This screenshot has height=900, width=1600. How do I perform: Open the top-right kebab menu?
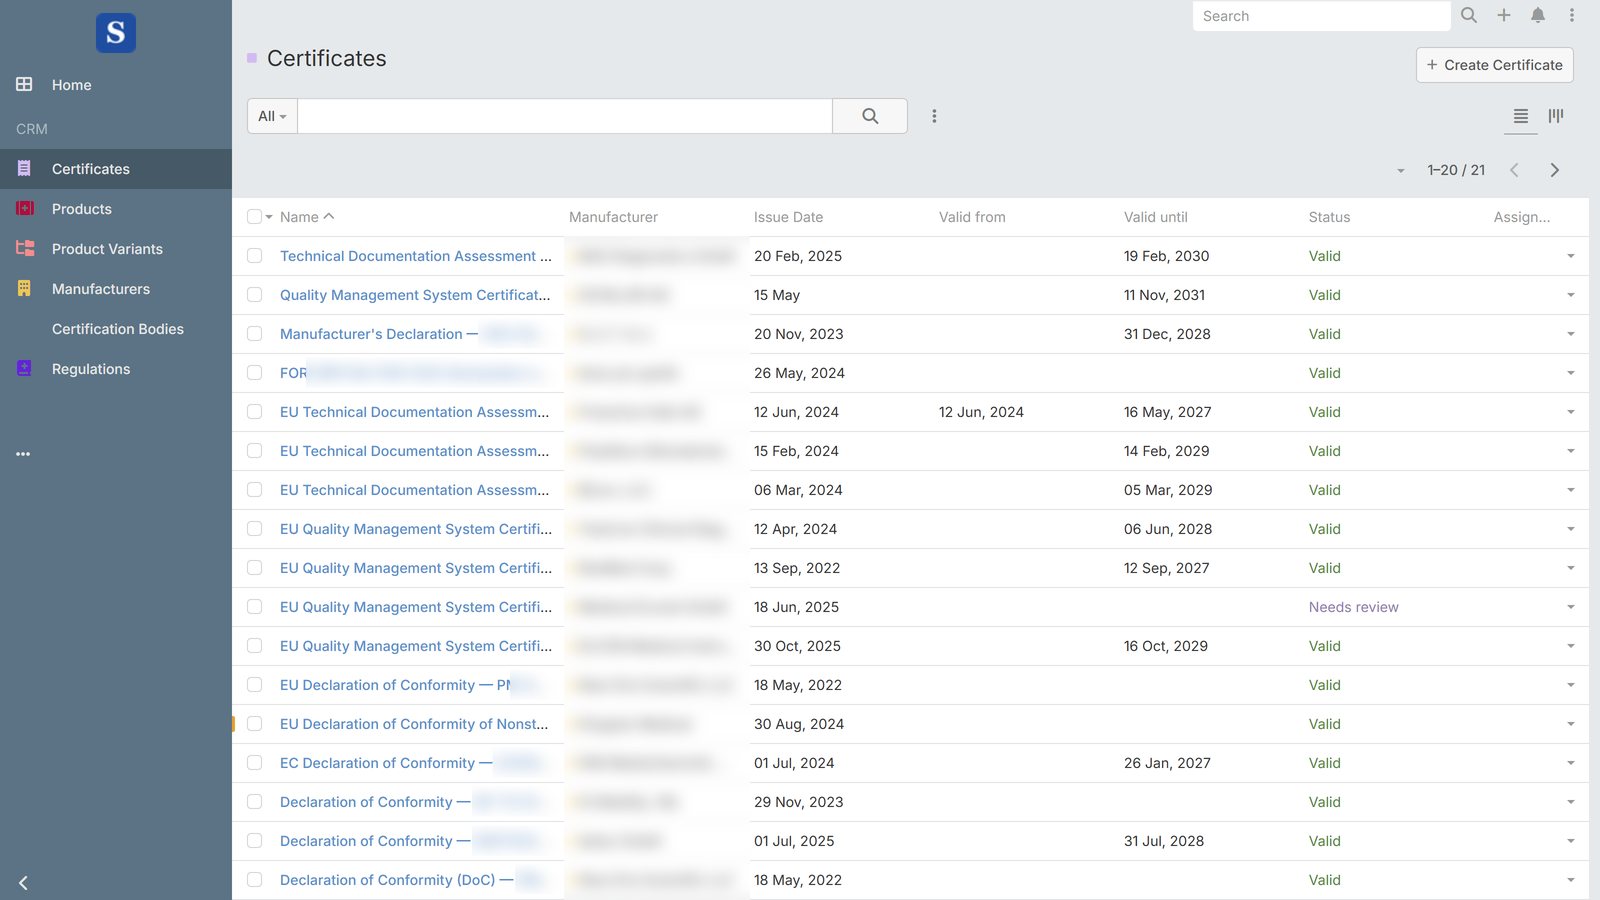[x=1572, y=15]
